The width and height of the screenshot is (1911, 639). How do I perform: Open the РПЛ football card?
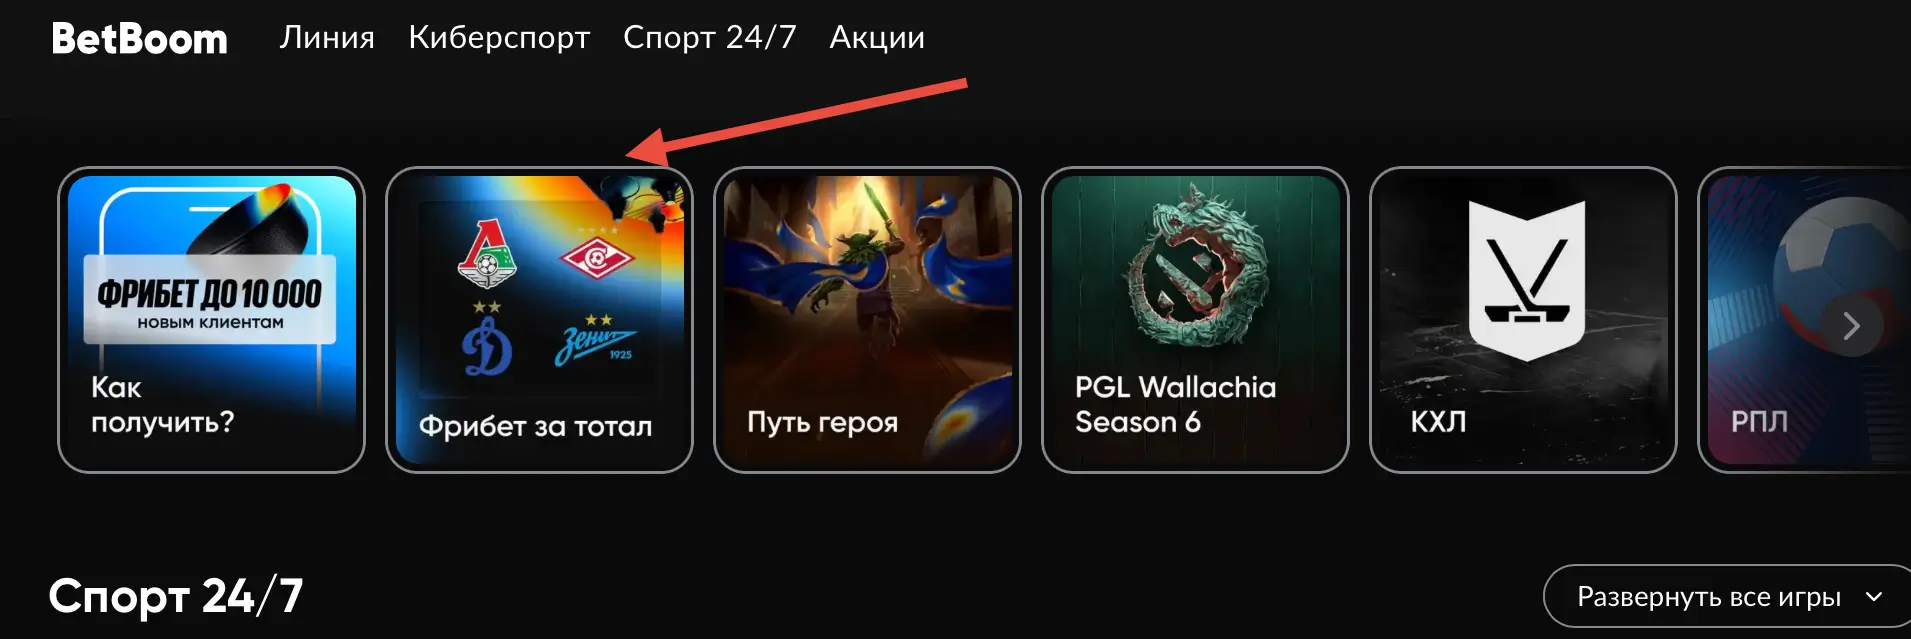1805,320
